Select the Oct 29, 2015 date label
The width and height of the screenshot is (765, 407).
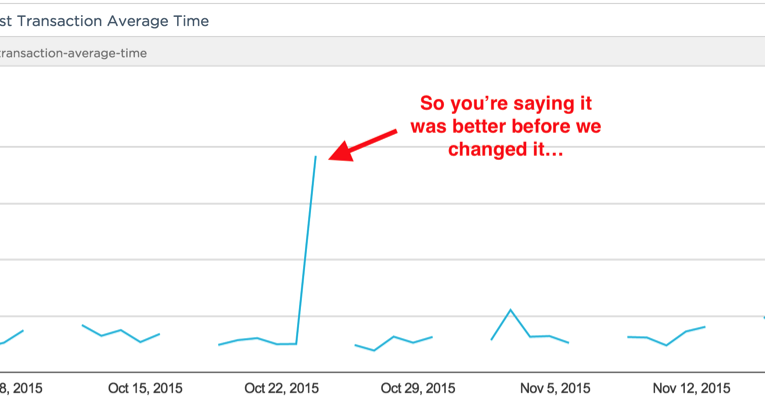418,387
